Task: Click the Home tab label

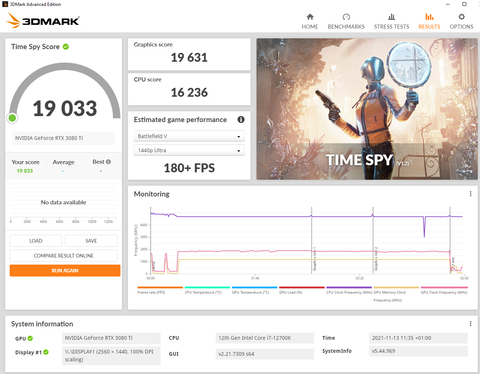Action: [310, 27]
